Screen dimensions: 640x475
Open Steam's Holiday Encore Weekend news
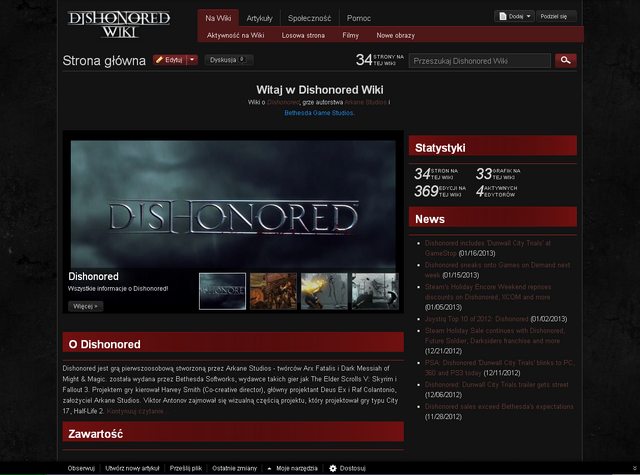(488, 292)
